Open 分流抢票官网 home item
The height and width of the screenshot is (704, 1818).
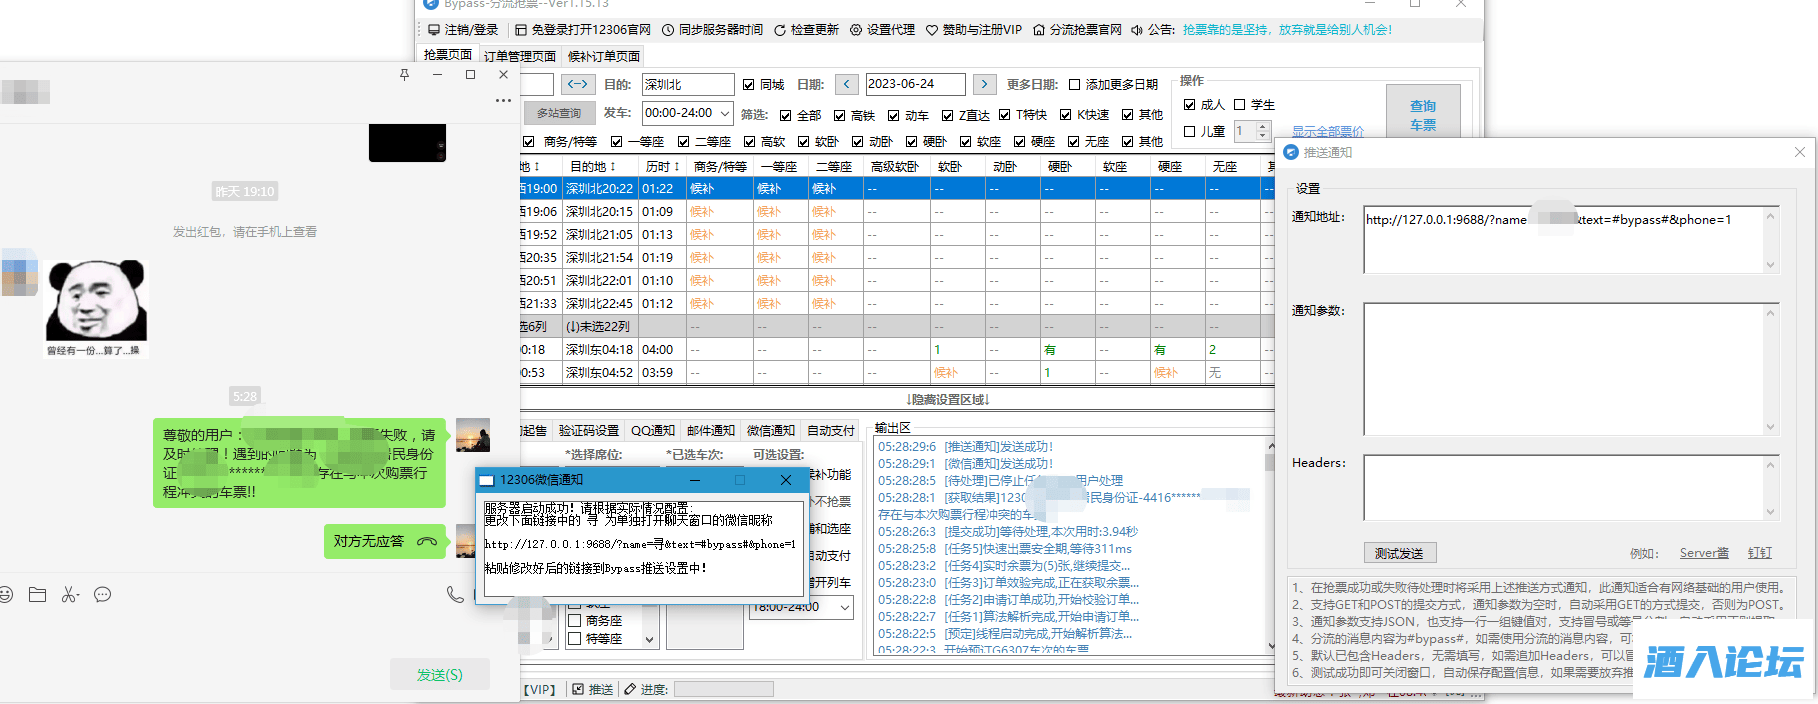1077,30
